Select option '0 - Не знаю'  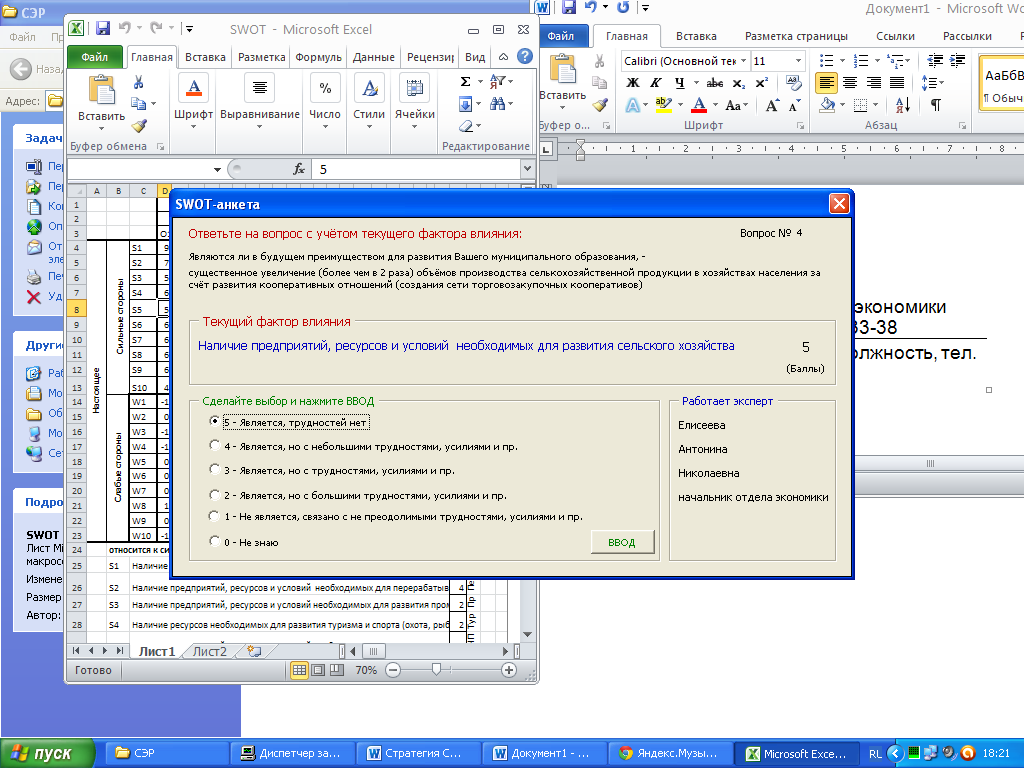pyautogui.click(x=214, y=541)
